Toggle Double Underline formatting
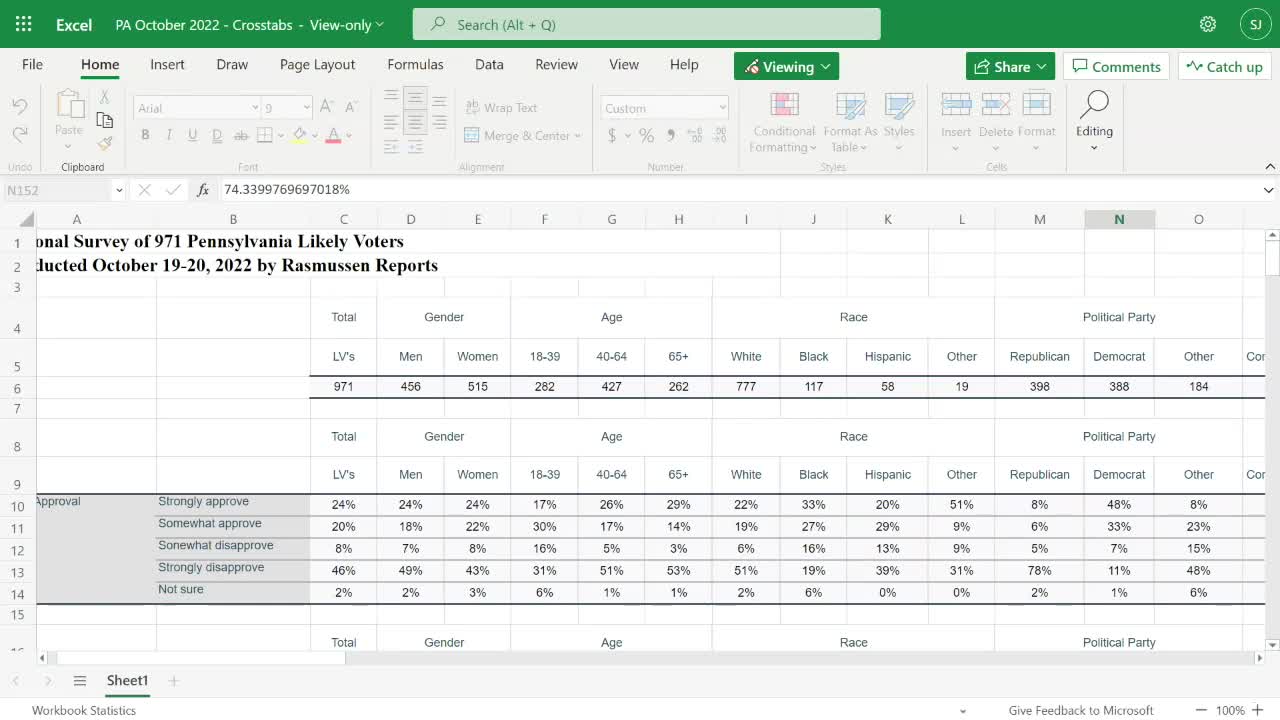This screenshot has height=720, width=1280. (x=216, y=135)
